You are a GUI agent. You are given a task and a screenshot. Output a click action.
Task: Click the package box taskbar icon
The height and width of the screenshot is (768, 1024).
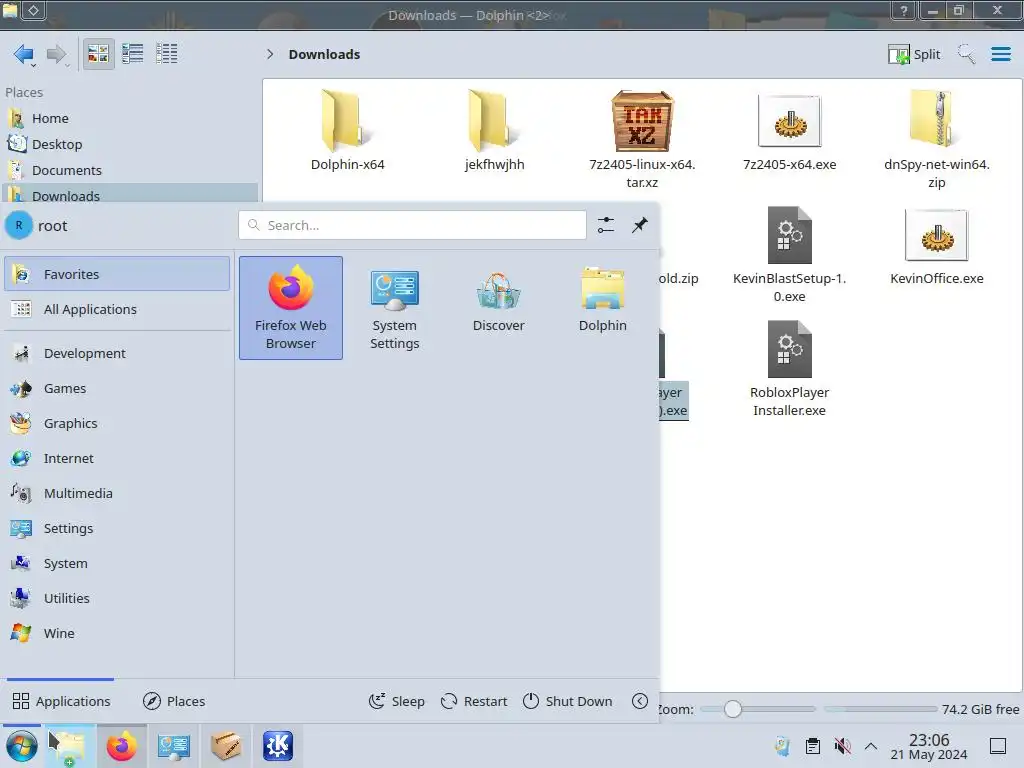(x=226, y=746)
